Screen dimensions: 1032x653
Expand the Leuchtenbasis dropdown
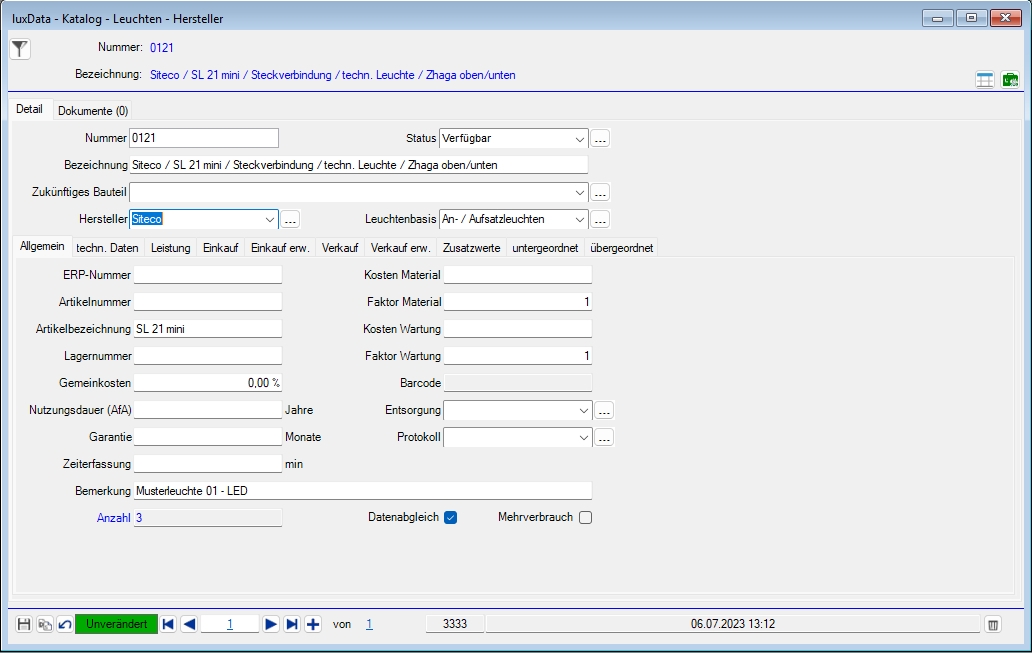click(x=580, y=219)
